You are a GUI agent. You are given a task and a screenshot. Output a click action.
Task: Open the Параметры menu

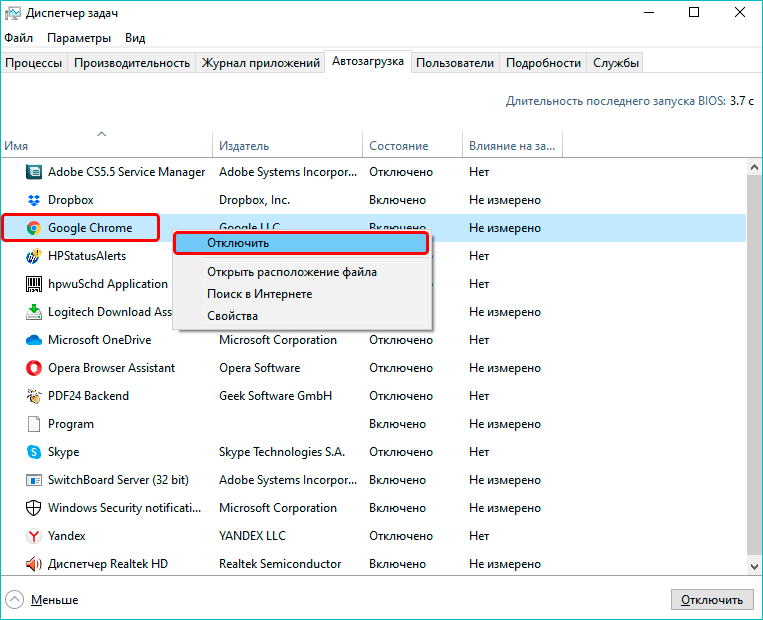coord(79,38)
